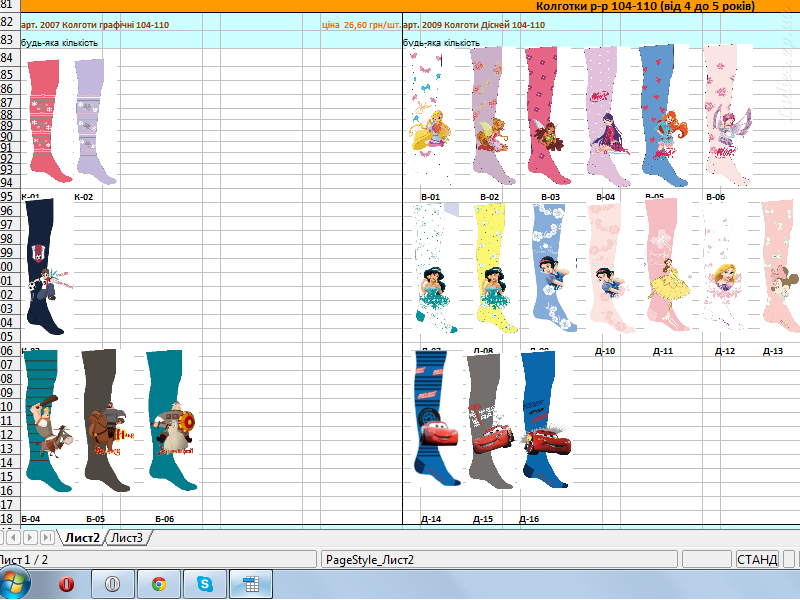
Task: Open Skype from the taskbar
Action: coord(205,584)
